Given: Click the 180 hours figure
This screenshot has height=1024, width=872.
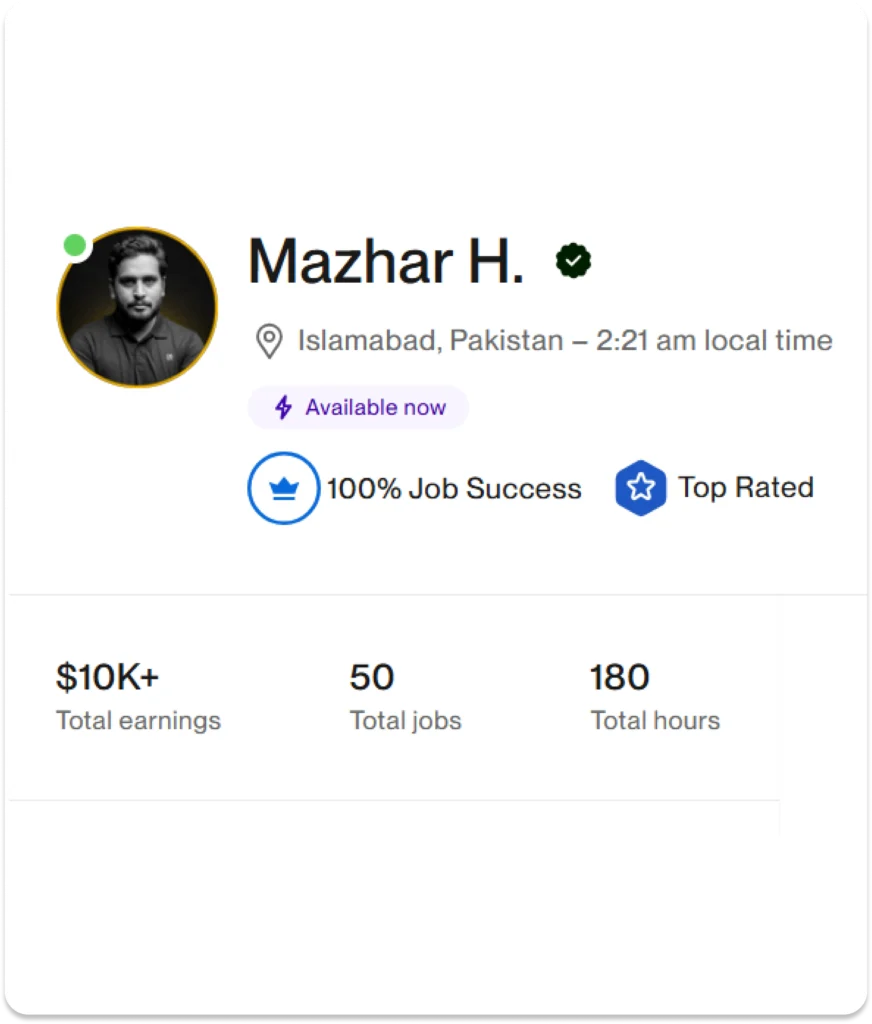Looking at the screenshot, I should (620, 677).
